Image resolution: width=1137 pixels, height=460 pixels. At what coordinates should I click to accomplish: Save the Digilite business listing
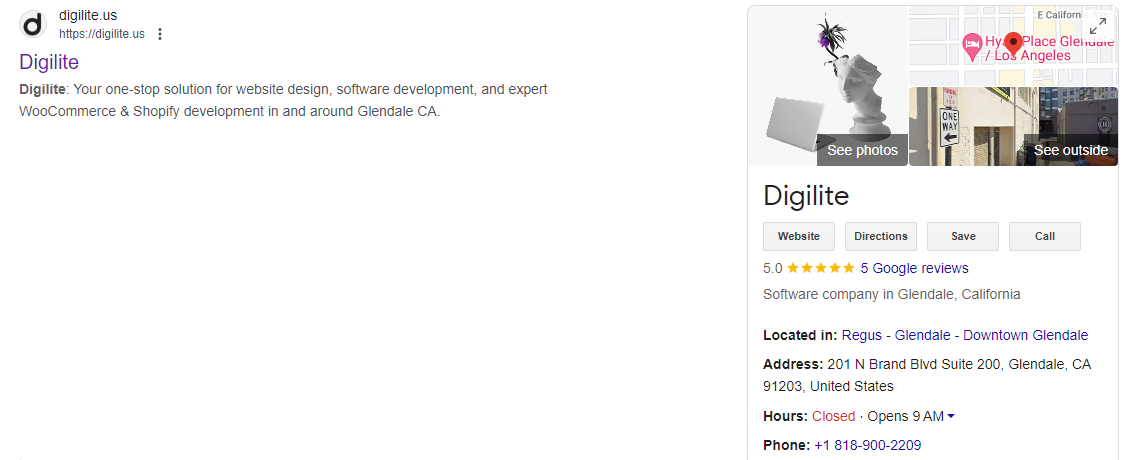(963, 237)
